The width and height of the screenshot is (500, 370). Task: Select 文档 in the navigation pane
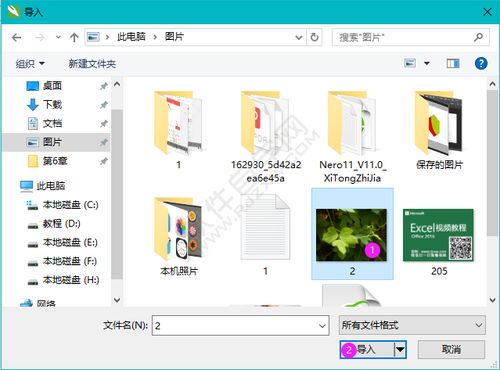coord(52,123)
